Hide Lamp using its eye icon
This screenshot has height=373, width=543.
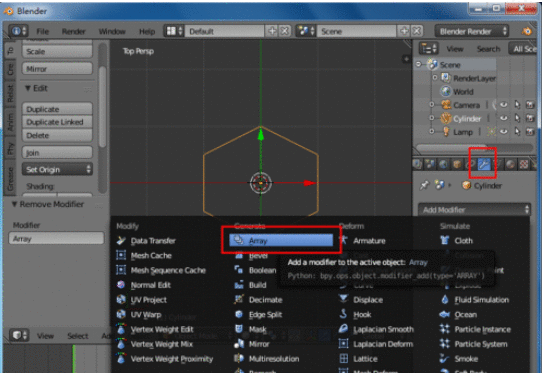pyautogui.click(x=504, y=132)
